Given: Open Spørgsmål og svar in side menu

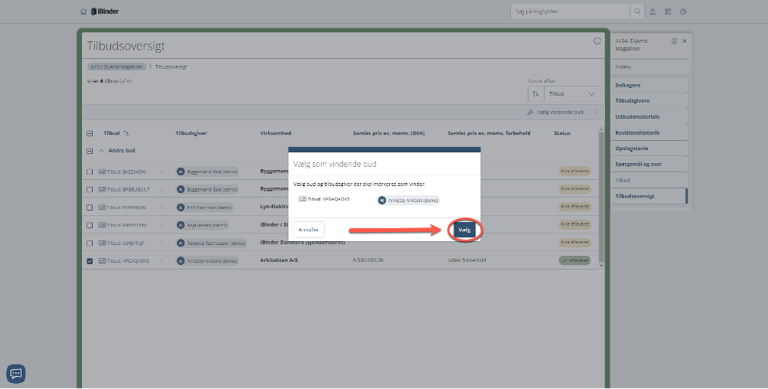Looking at the screenshot, I should point(649,164).
